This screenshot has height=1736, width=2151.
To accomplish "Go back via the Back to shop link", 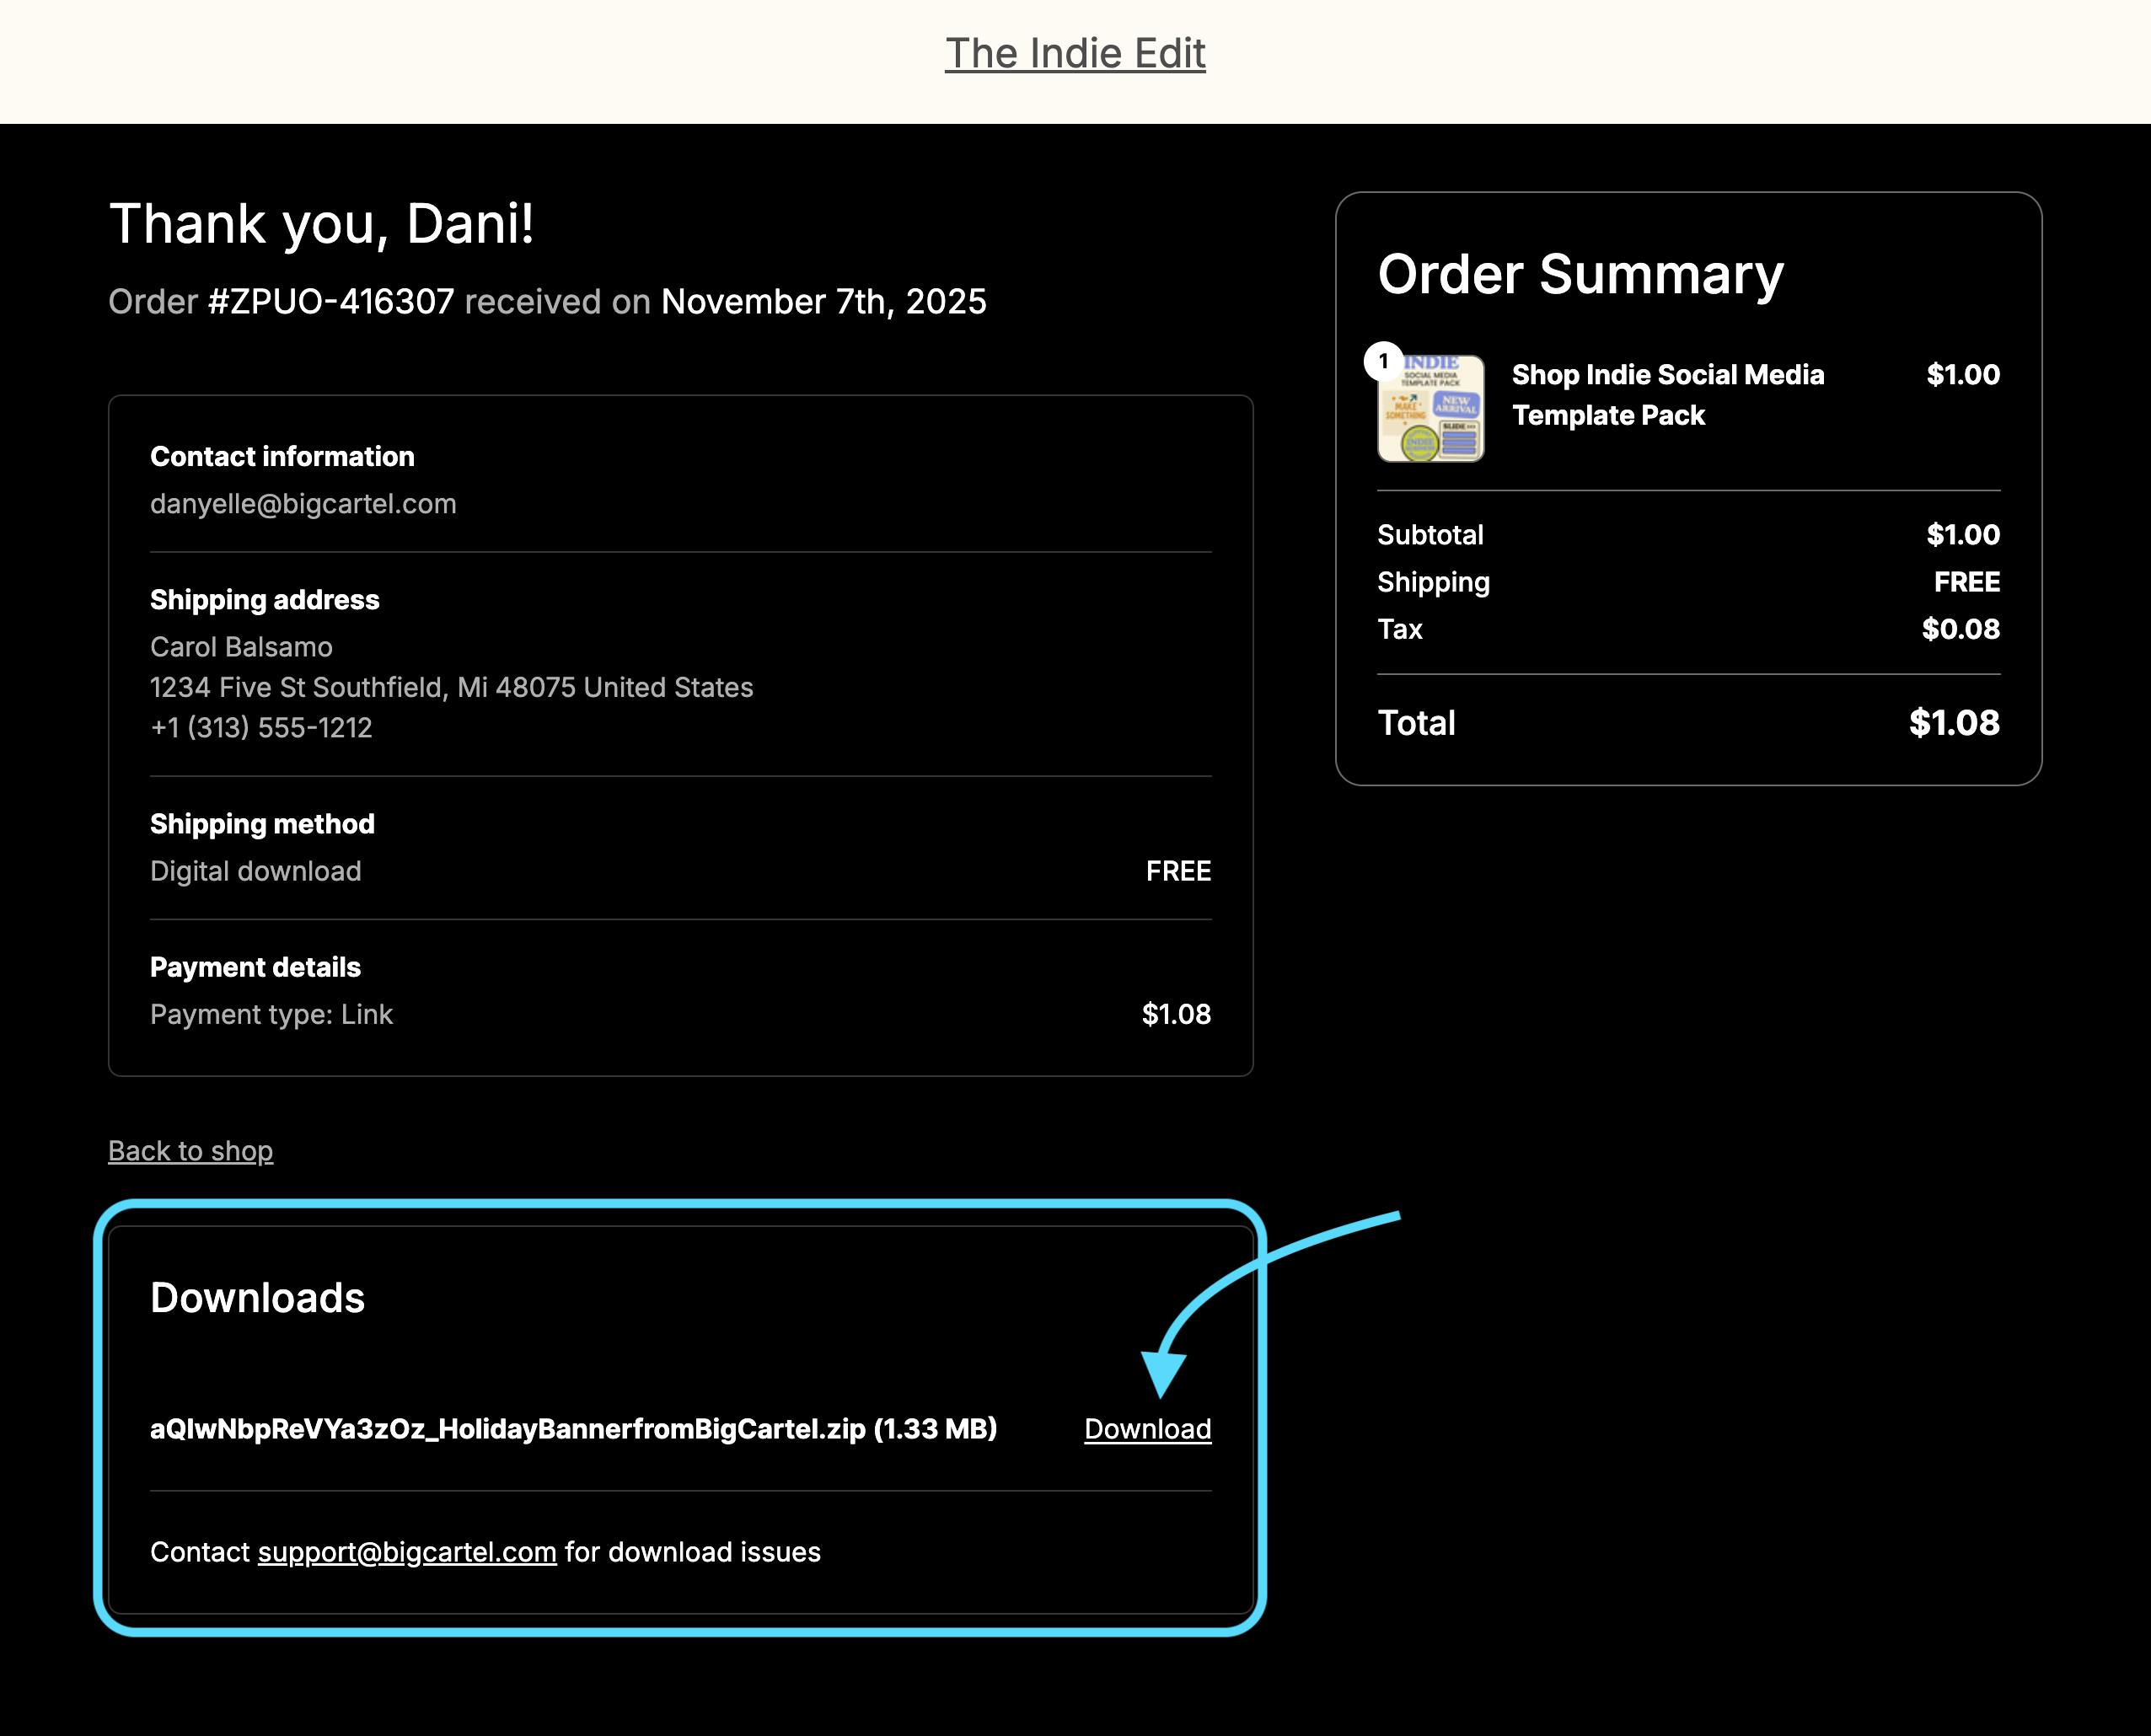I will pos(190,1151).
